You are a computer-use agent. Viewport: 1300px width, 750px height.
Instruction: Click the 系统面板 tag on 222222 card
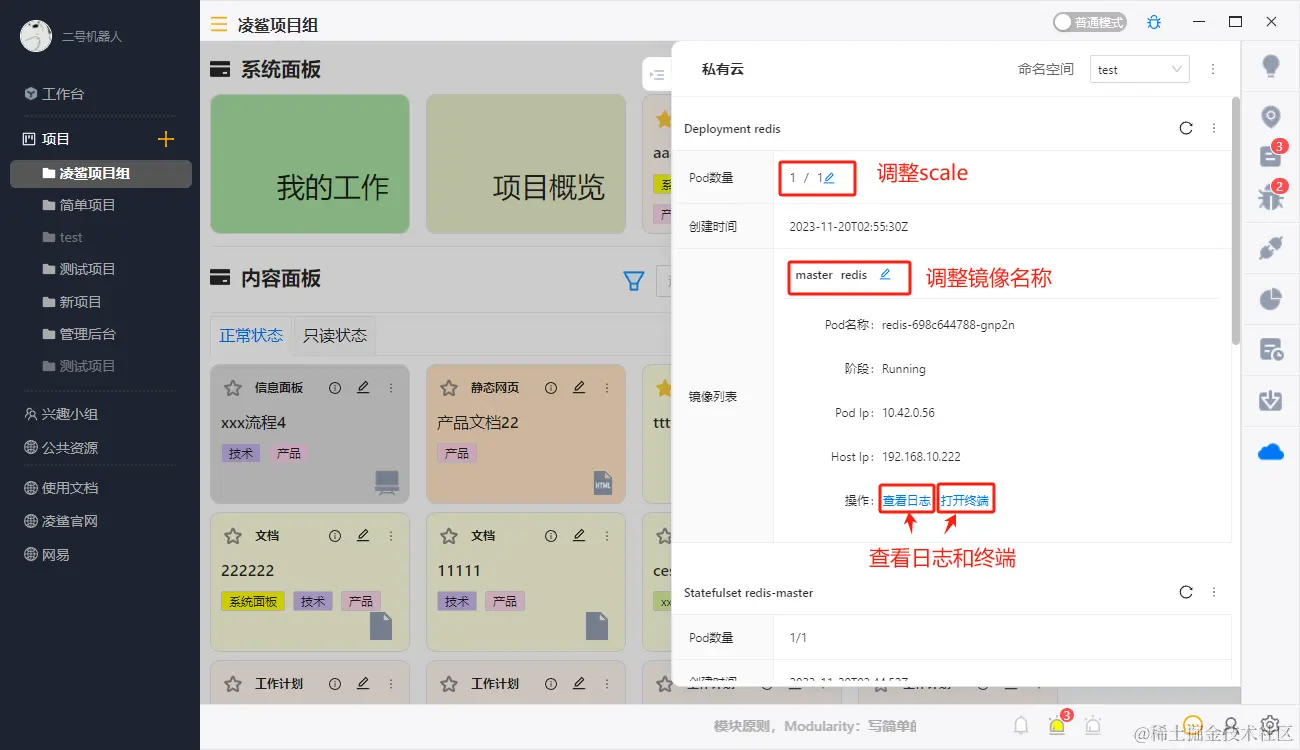253,601
